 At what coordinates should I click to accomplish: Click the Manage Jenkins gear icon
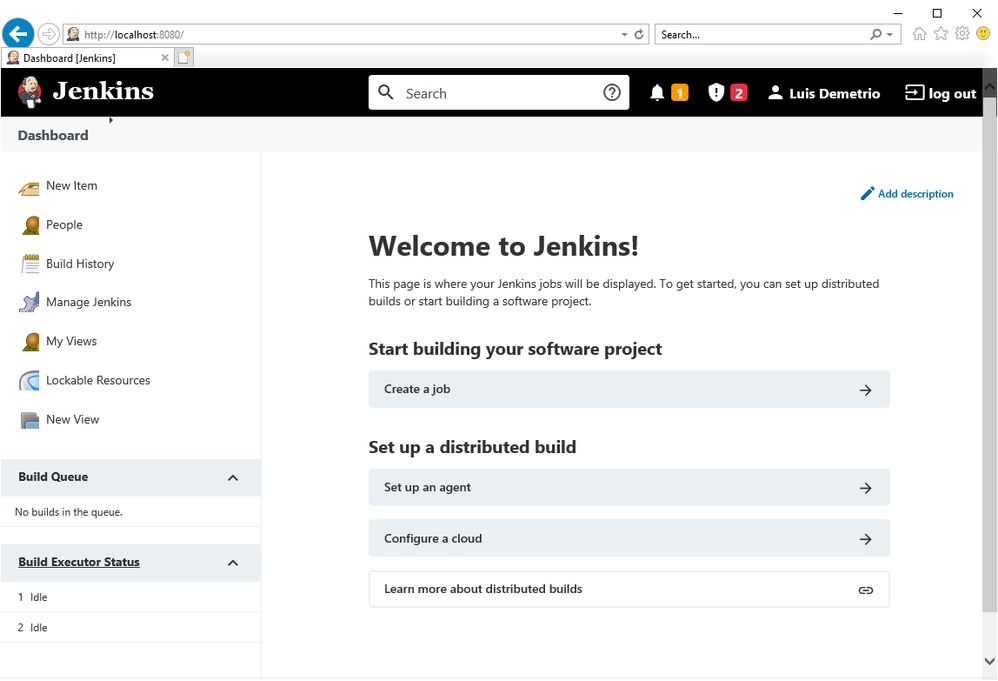(x=29, y=303)
